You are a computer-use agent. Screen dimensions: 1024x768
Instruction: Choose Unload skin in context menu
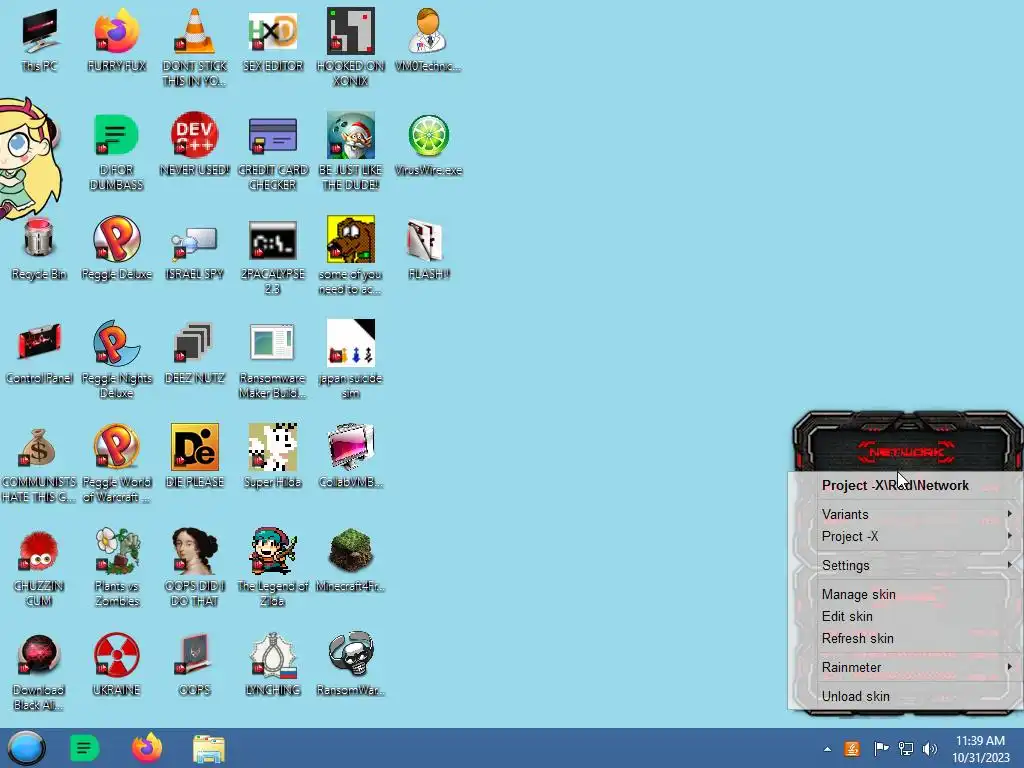pos(917,696)
